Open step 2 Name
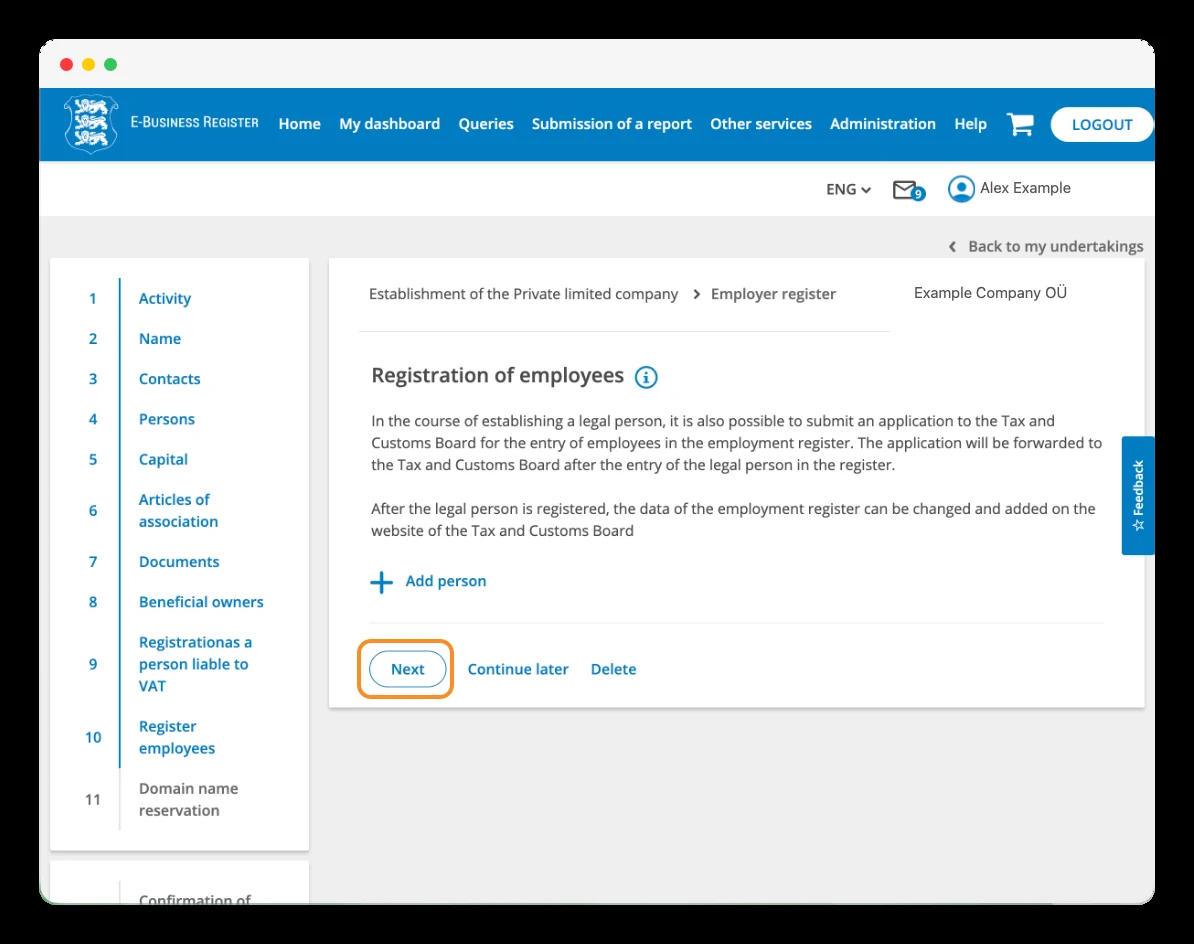Image resolution: width=1194 pixels, height=944 pixels. pos(160,339)
